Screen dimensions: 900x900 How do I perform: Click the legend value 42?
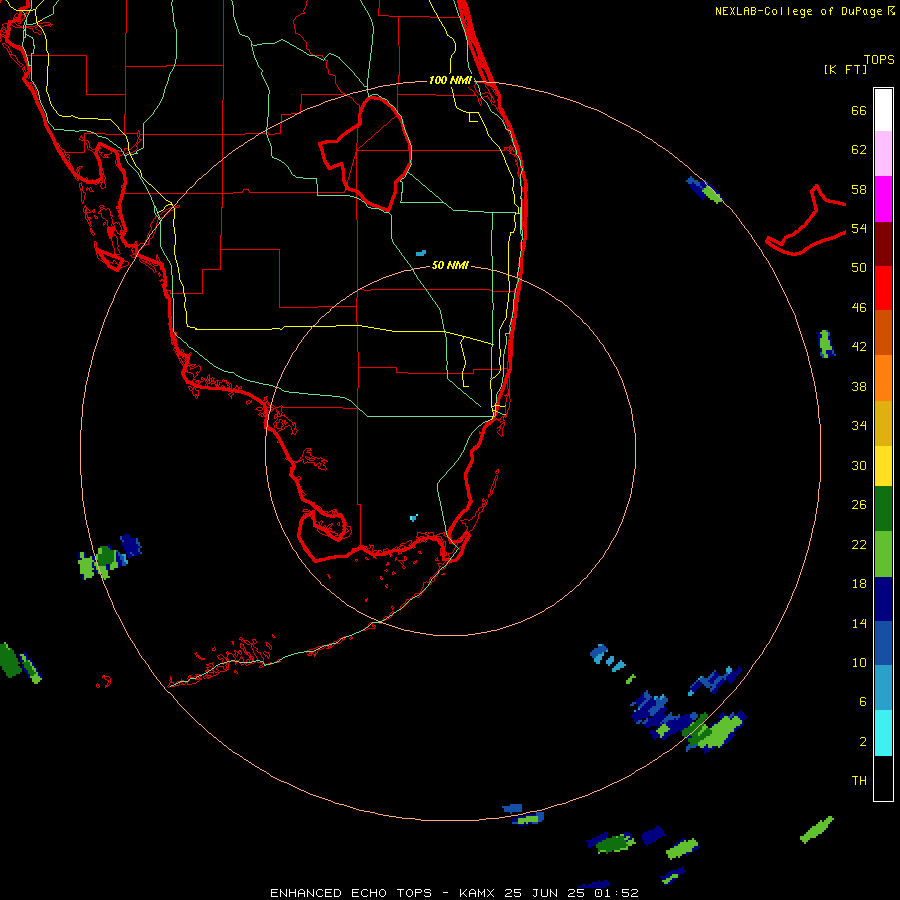coord(859,346)
